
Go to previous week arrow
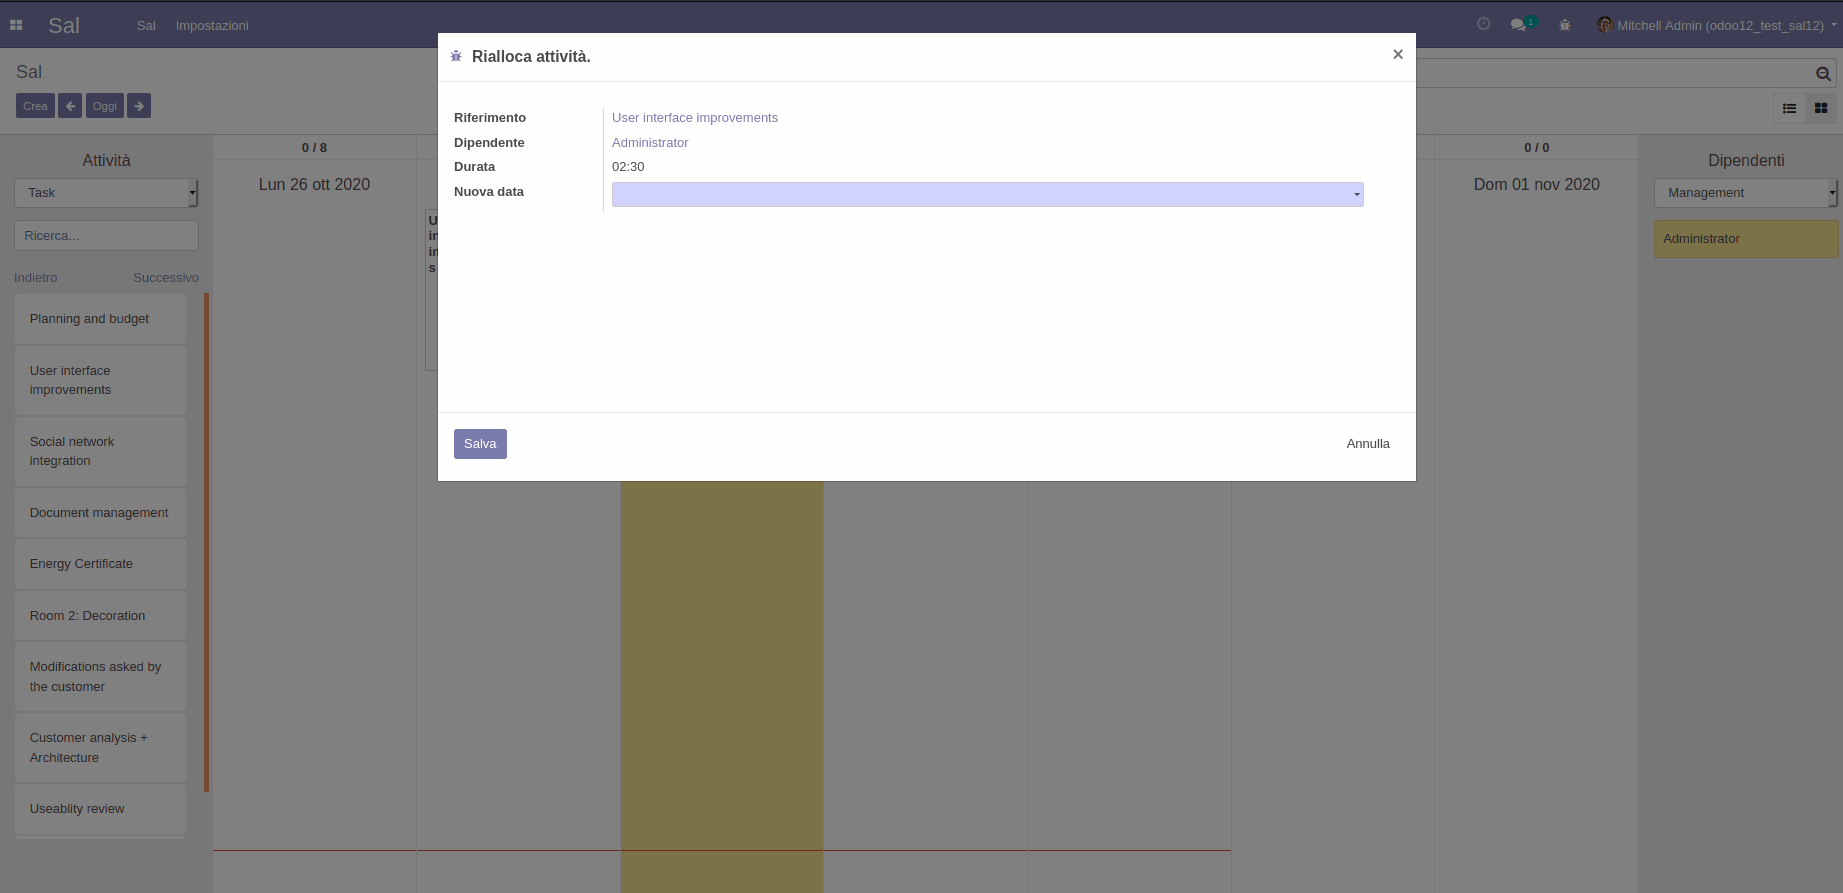pos(70,106)
